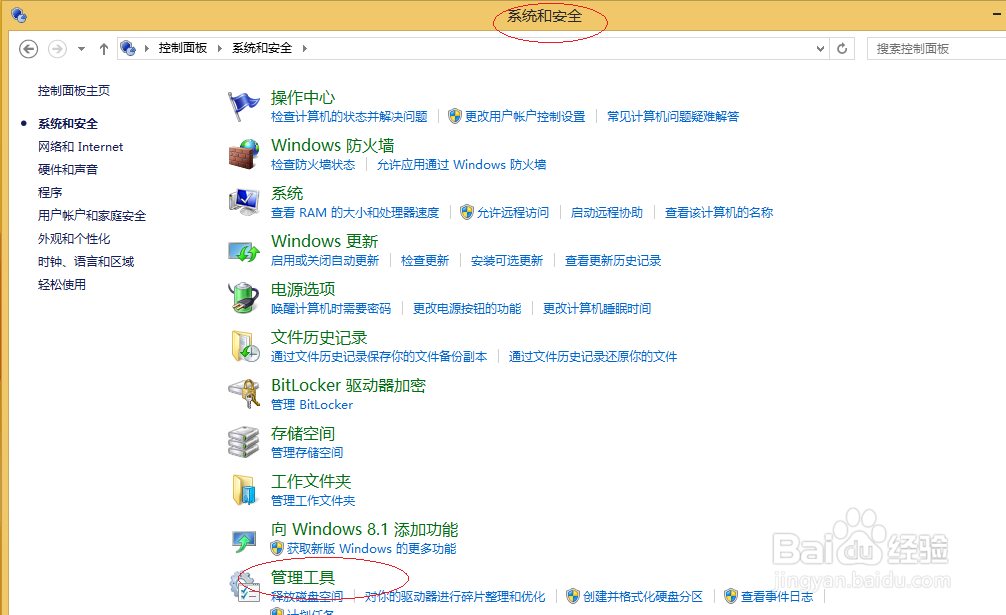
Task: Open 硬件和声音 category
Action: click(x=68, y=169)
